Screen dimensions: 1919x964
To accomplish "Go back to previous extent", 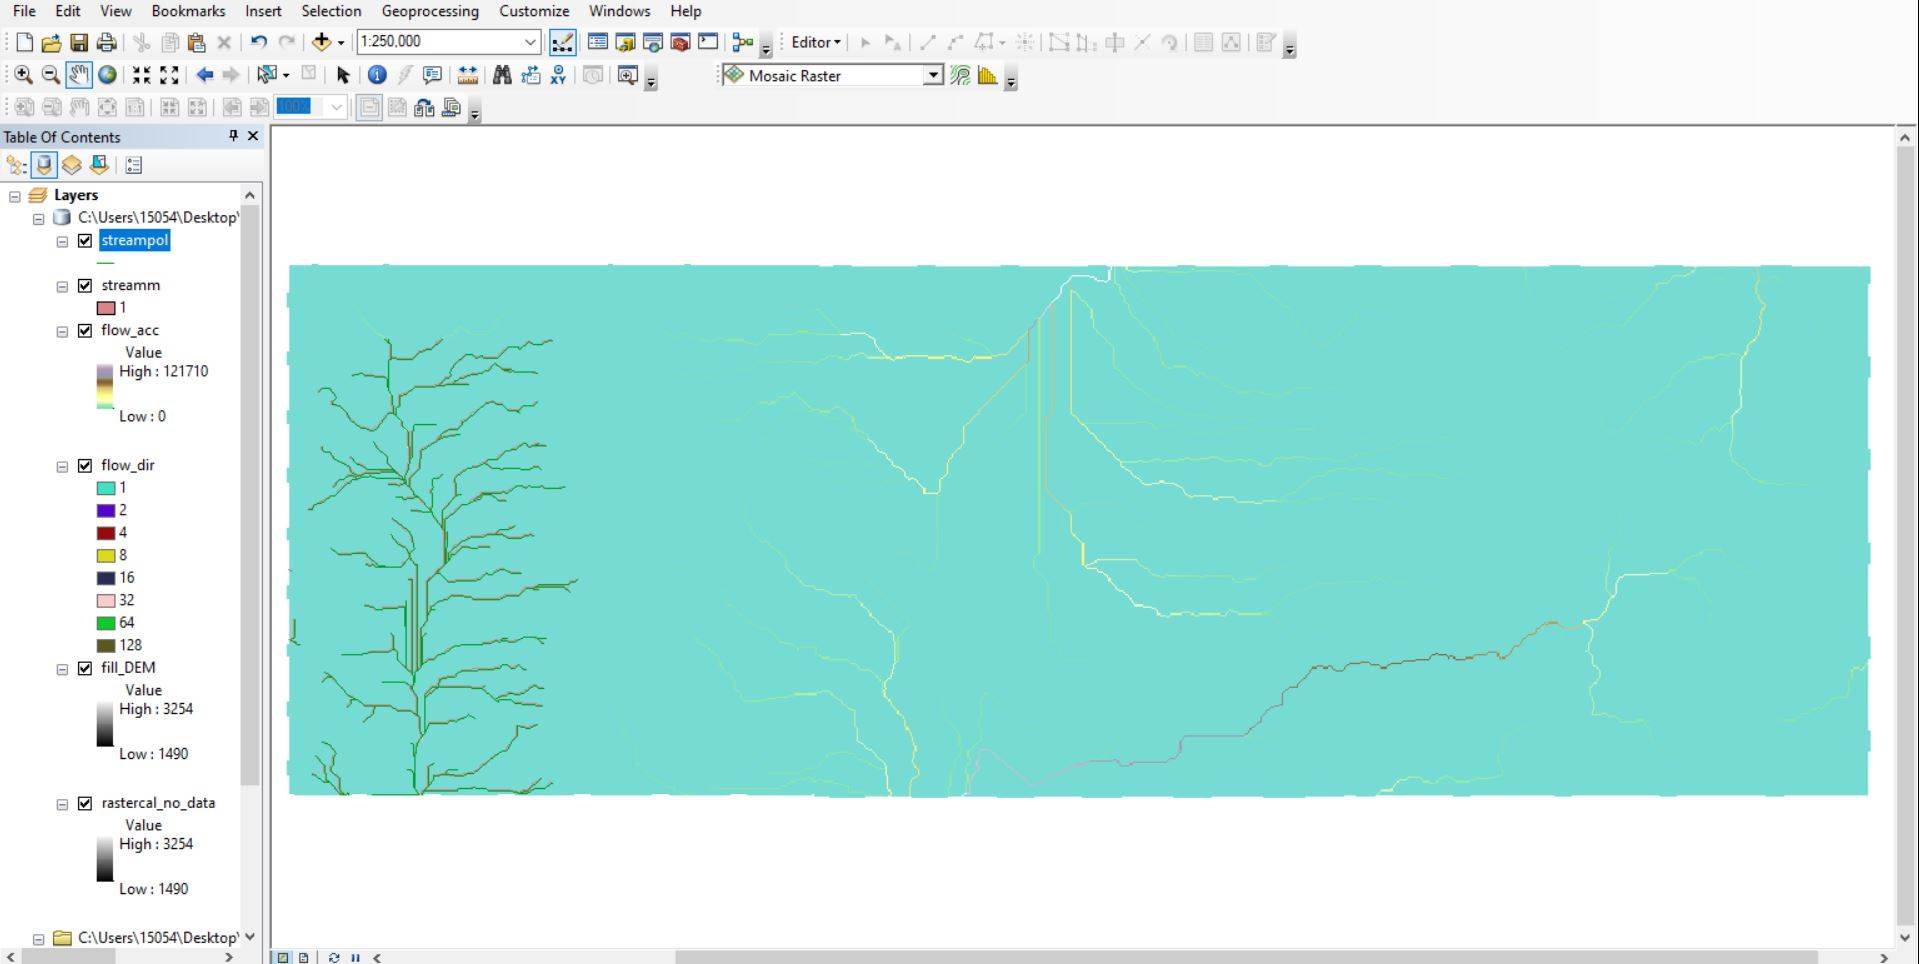I will 204,75.
